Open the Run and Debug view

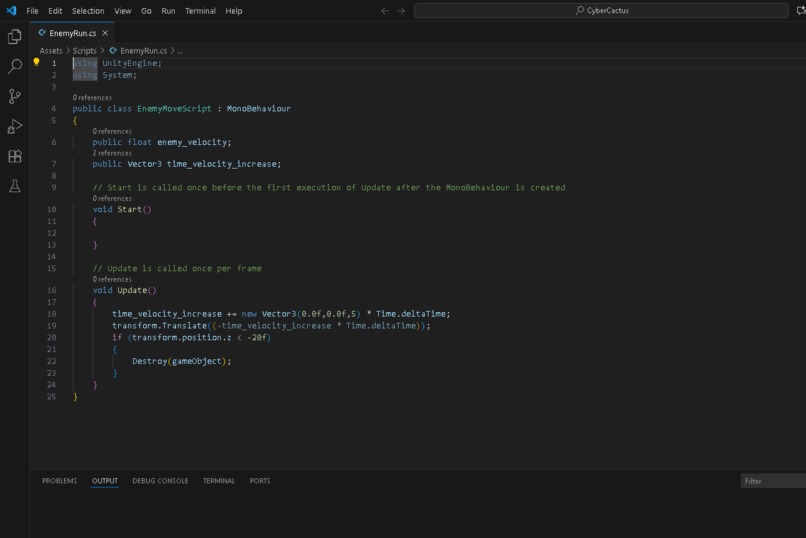tap(14, 126)
